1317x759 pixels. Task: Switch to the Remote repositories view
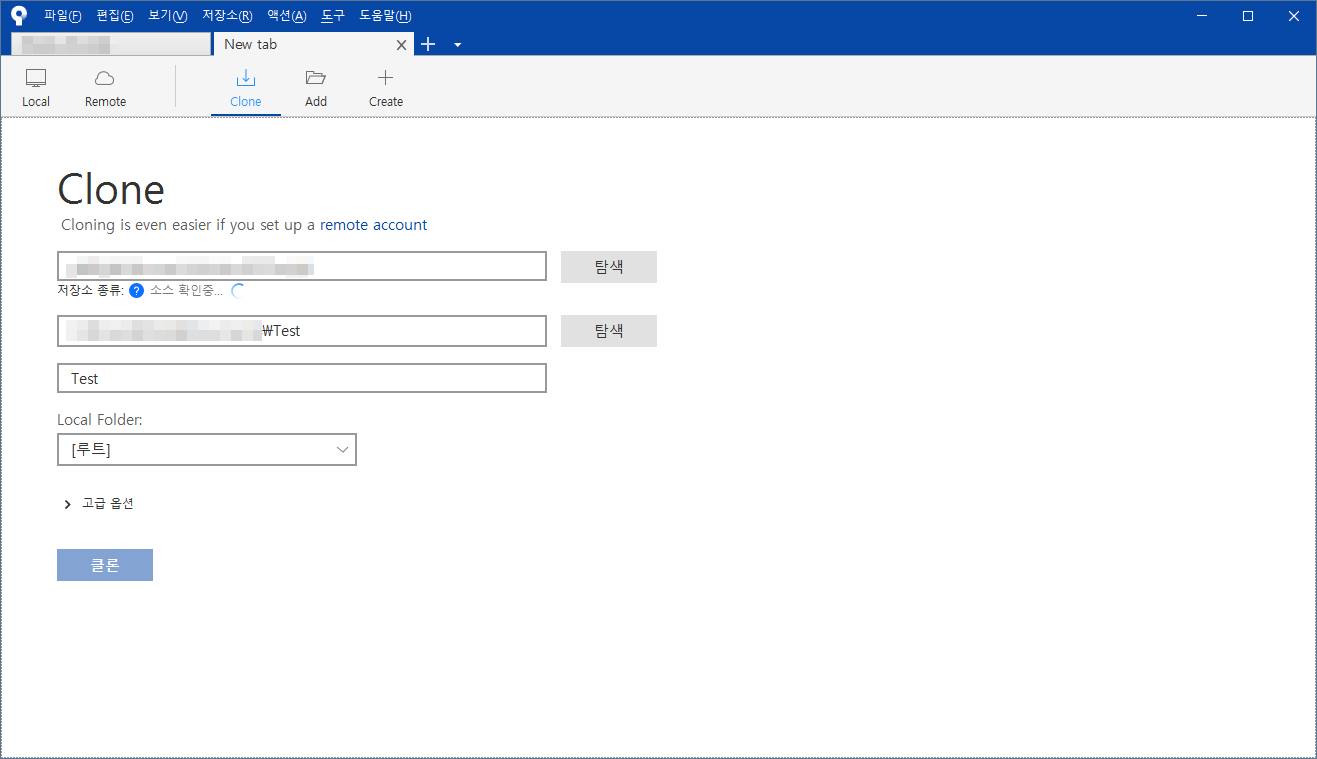[x=105, y=88]
